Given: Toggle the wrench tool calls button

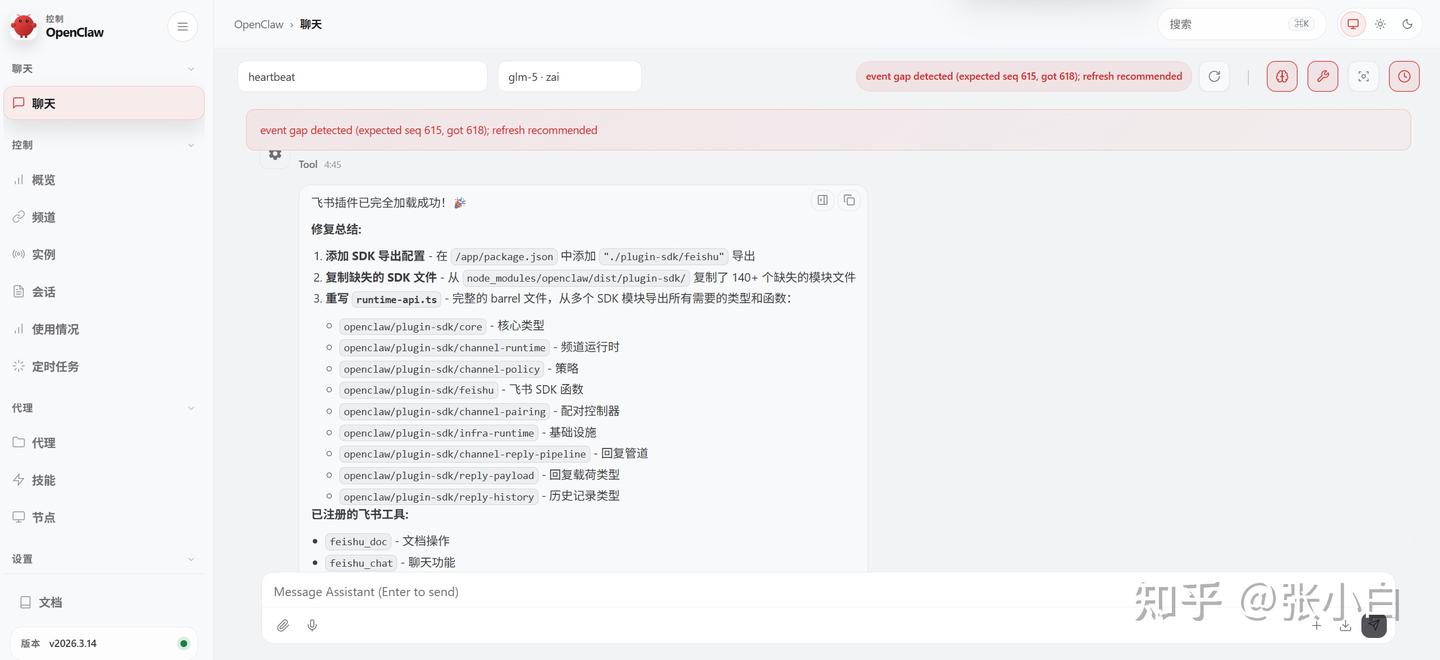Looking at the screenshot, I should (1323, 76).
